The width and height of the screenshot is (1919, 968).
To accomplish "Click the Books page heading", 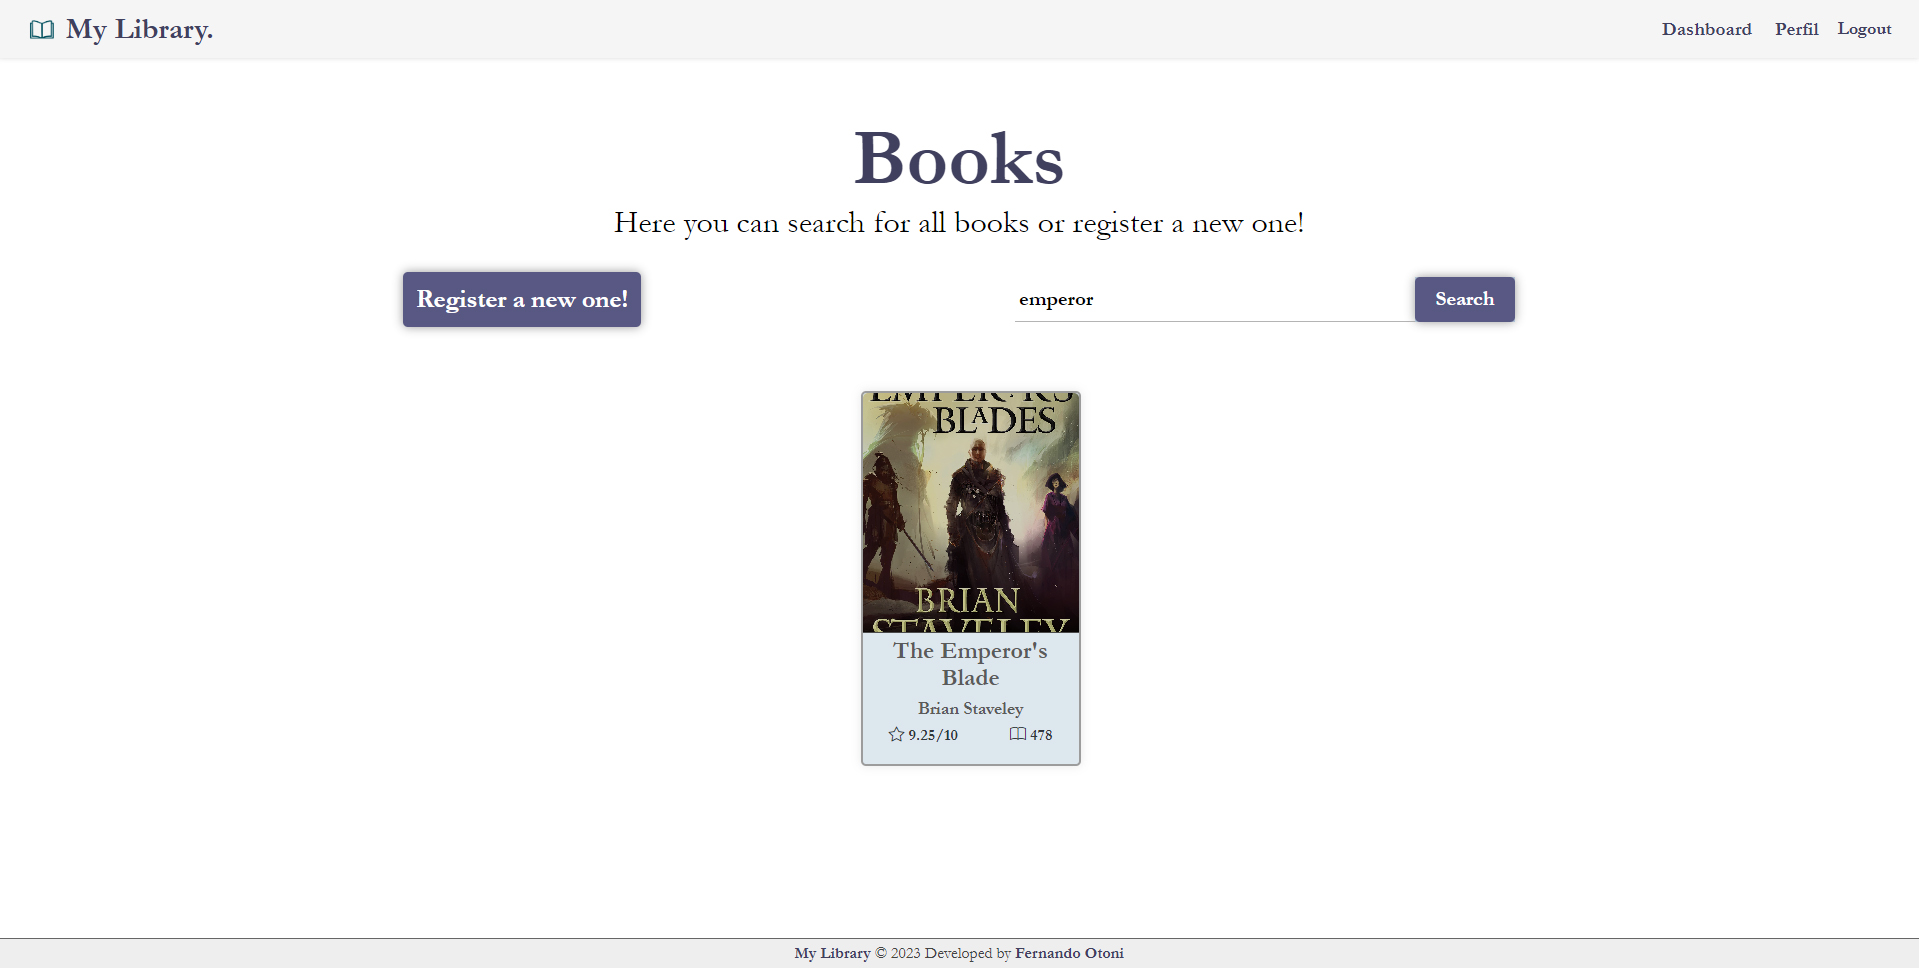I will (x=958, y=157).
